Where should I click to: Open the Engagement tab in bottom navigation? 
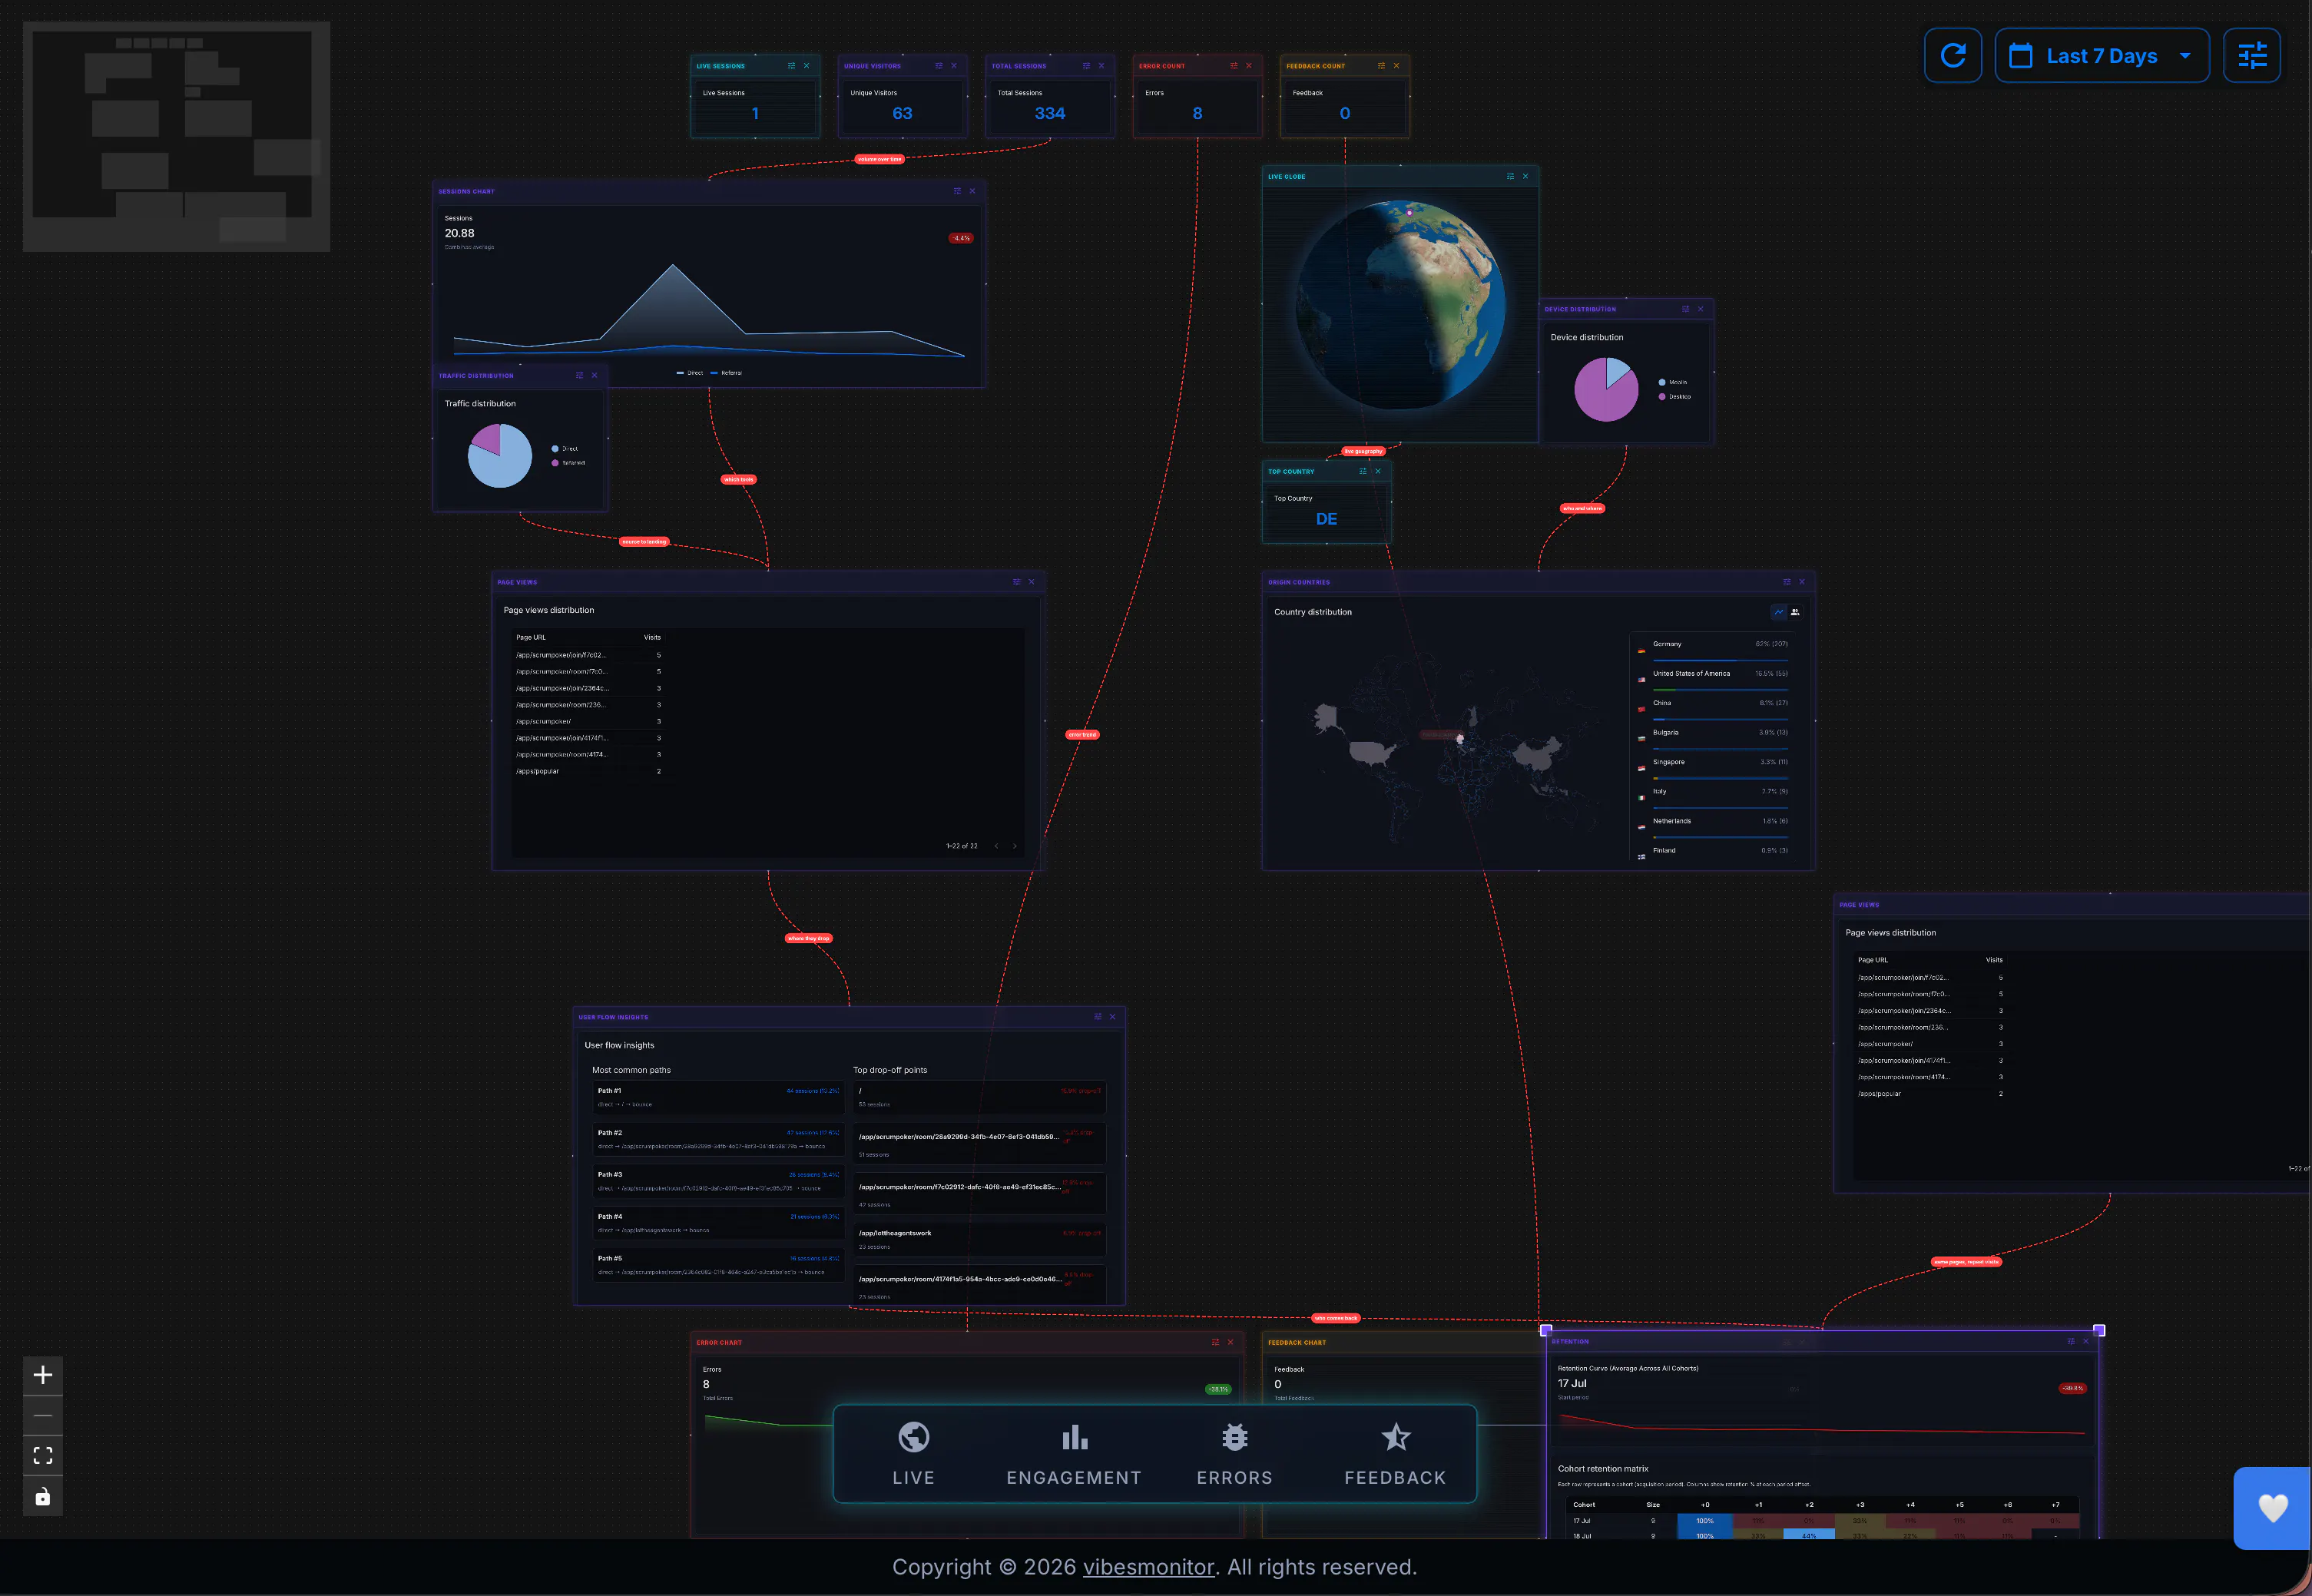coord(1074,1454)
